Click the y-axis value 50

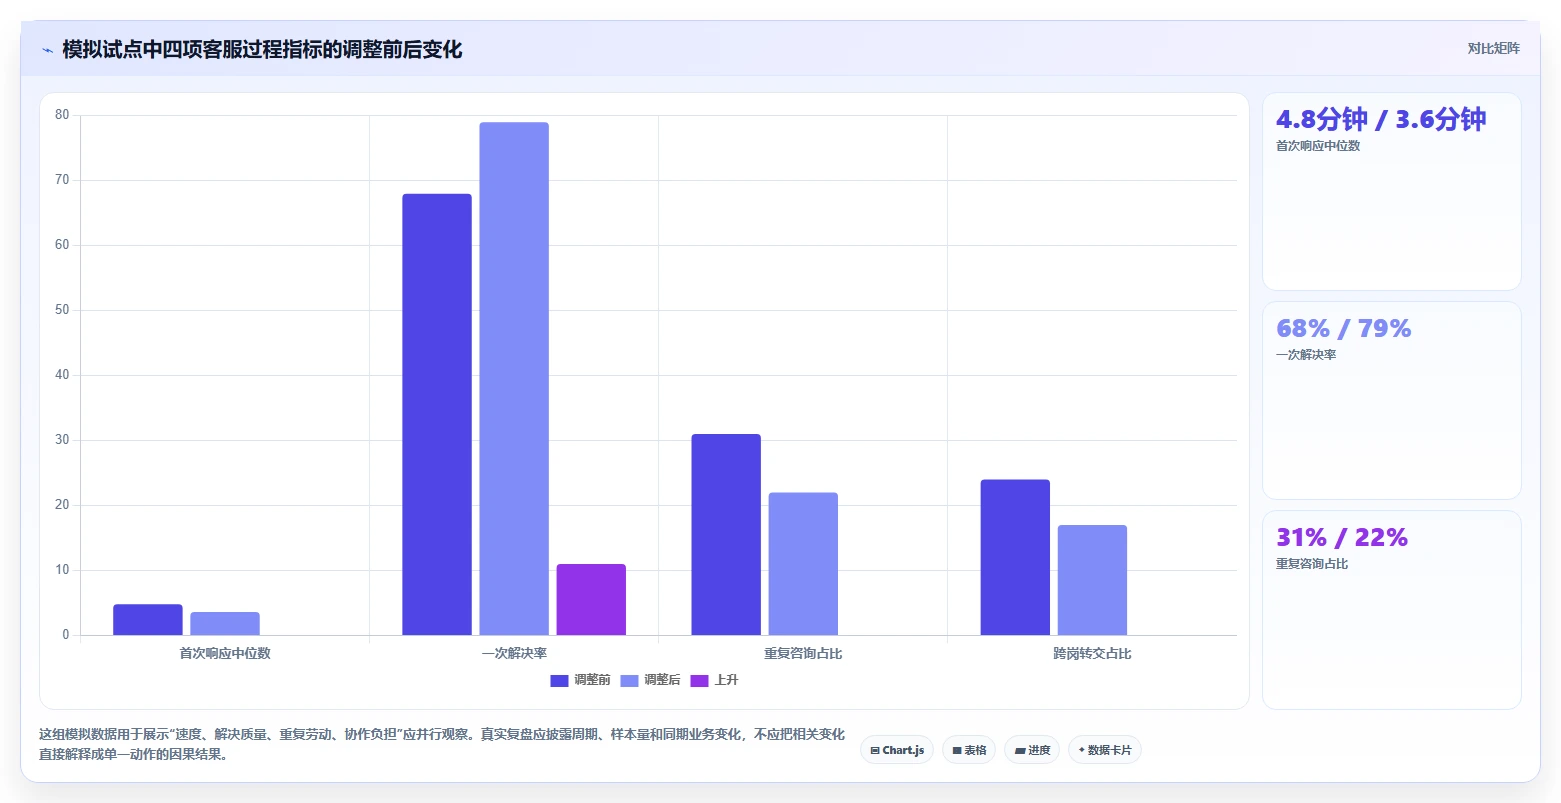pyautogui.click(x=62, y=310)
